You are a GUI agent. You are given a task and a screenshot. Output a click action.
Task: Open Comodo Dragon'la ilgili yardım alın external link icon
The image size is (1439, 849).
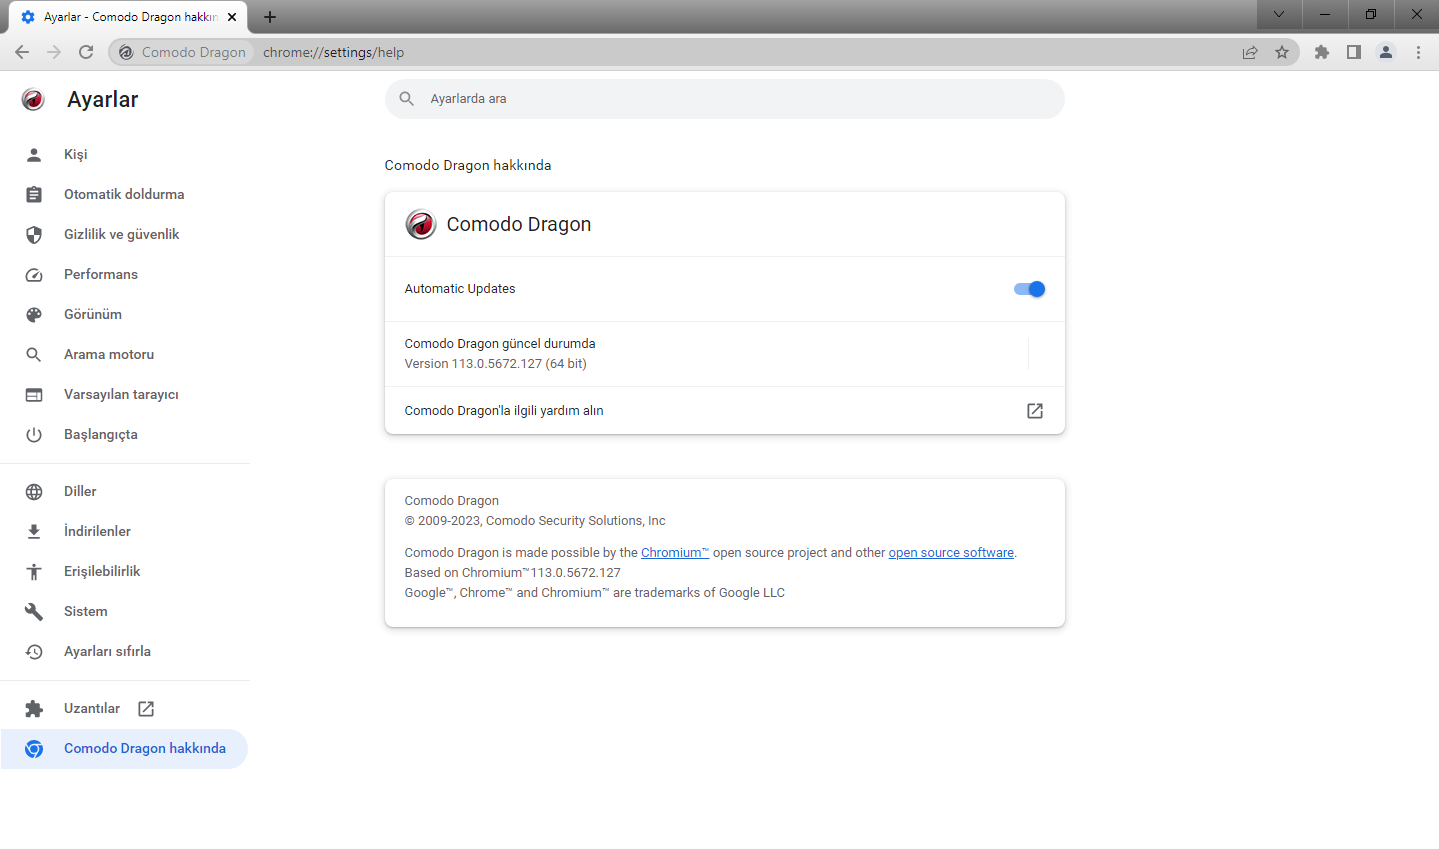(1035, 411)
